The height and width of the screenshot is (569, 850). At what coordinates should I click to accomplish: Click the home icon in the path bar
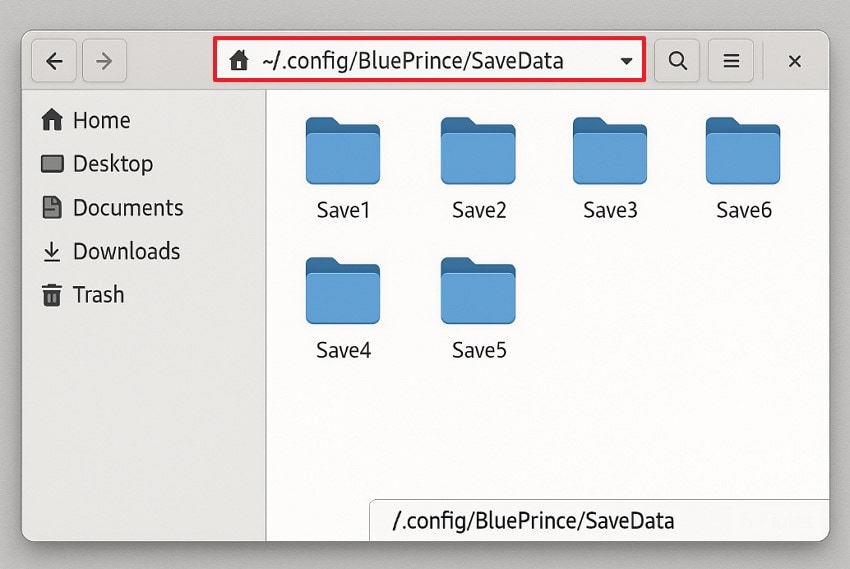239,60
